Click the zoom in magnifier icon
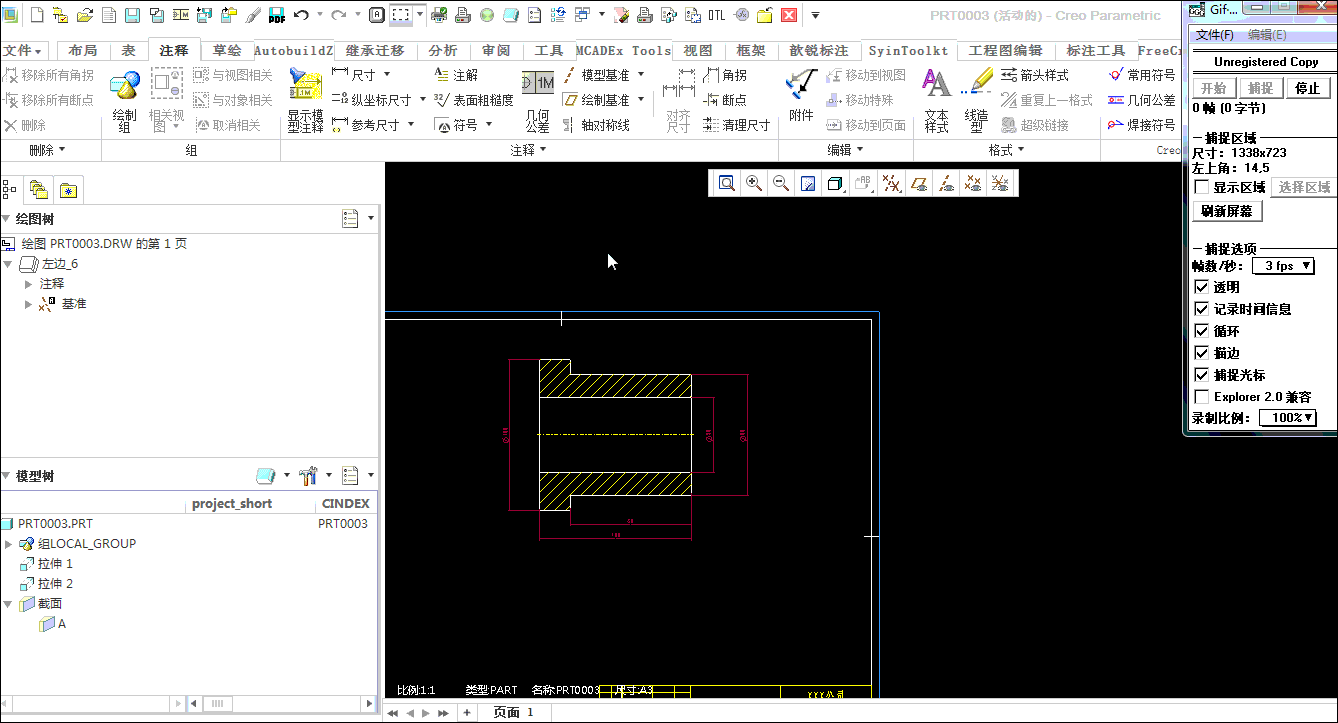 [754, 183]
